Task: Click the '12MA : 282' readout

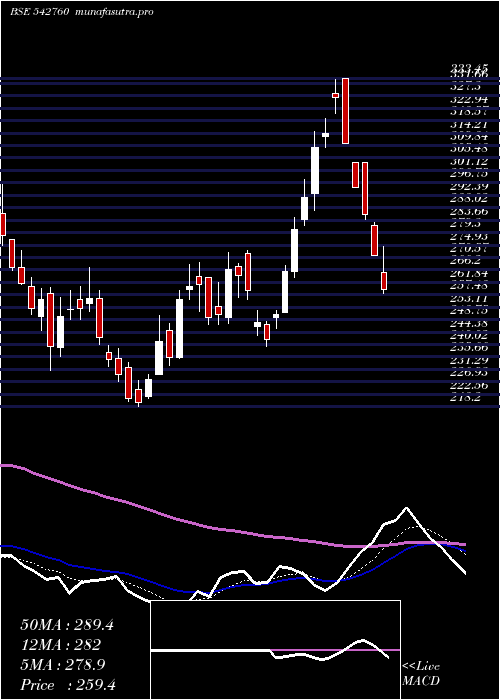Action: point(60,645)
